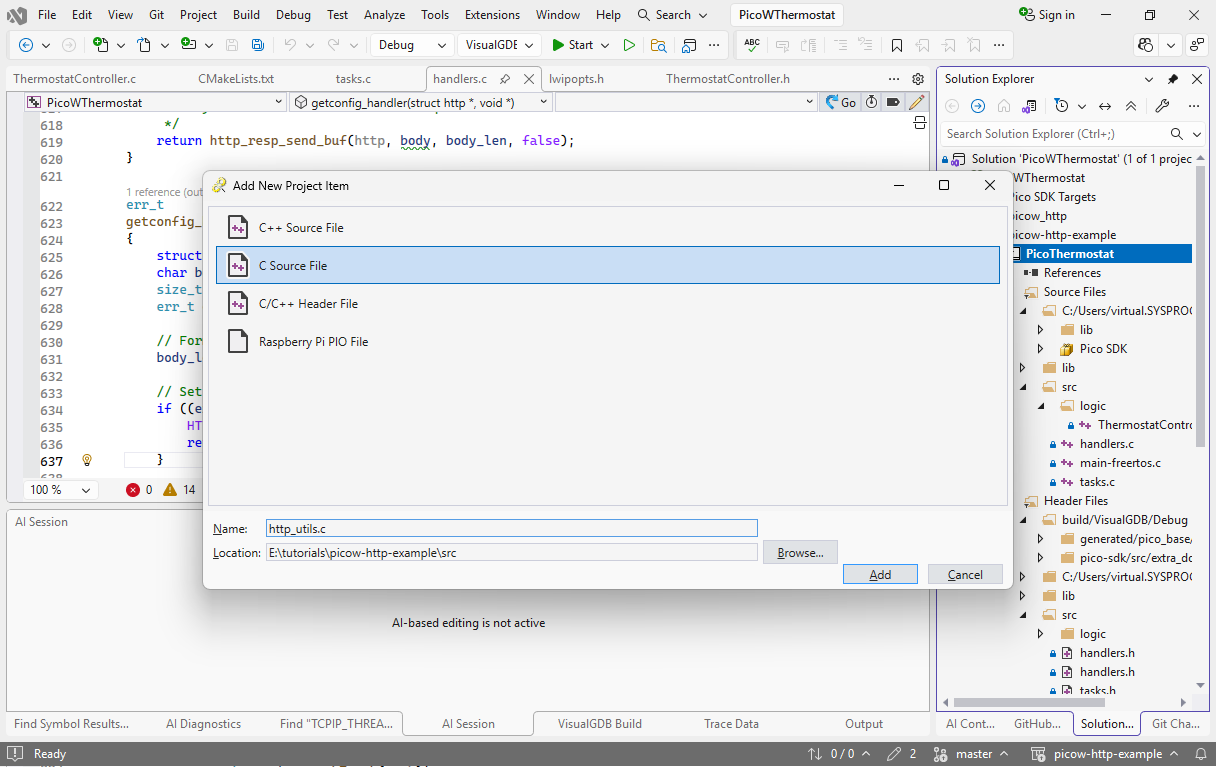Click Collapse All in Solution Explorer
Screen dimensions: 1216x767
click(1131, 106)
